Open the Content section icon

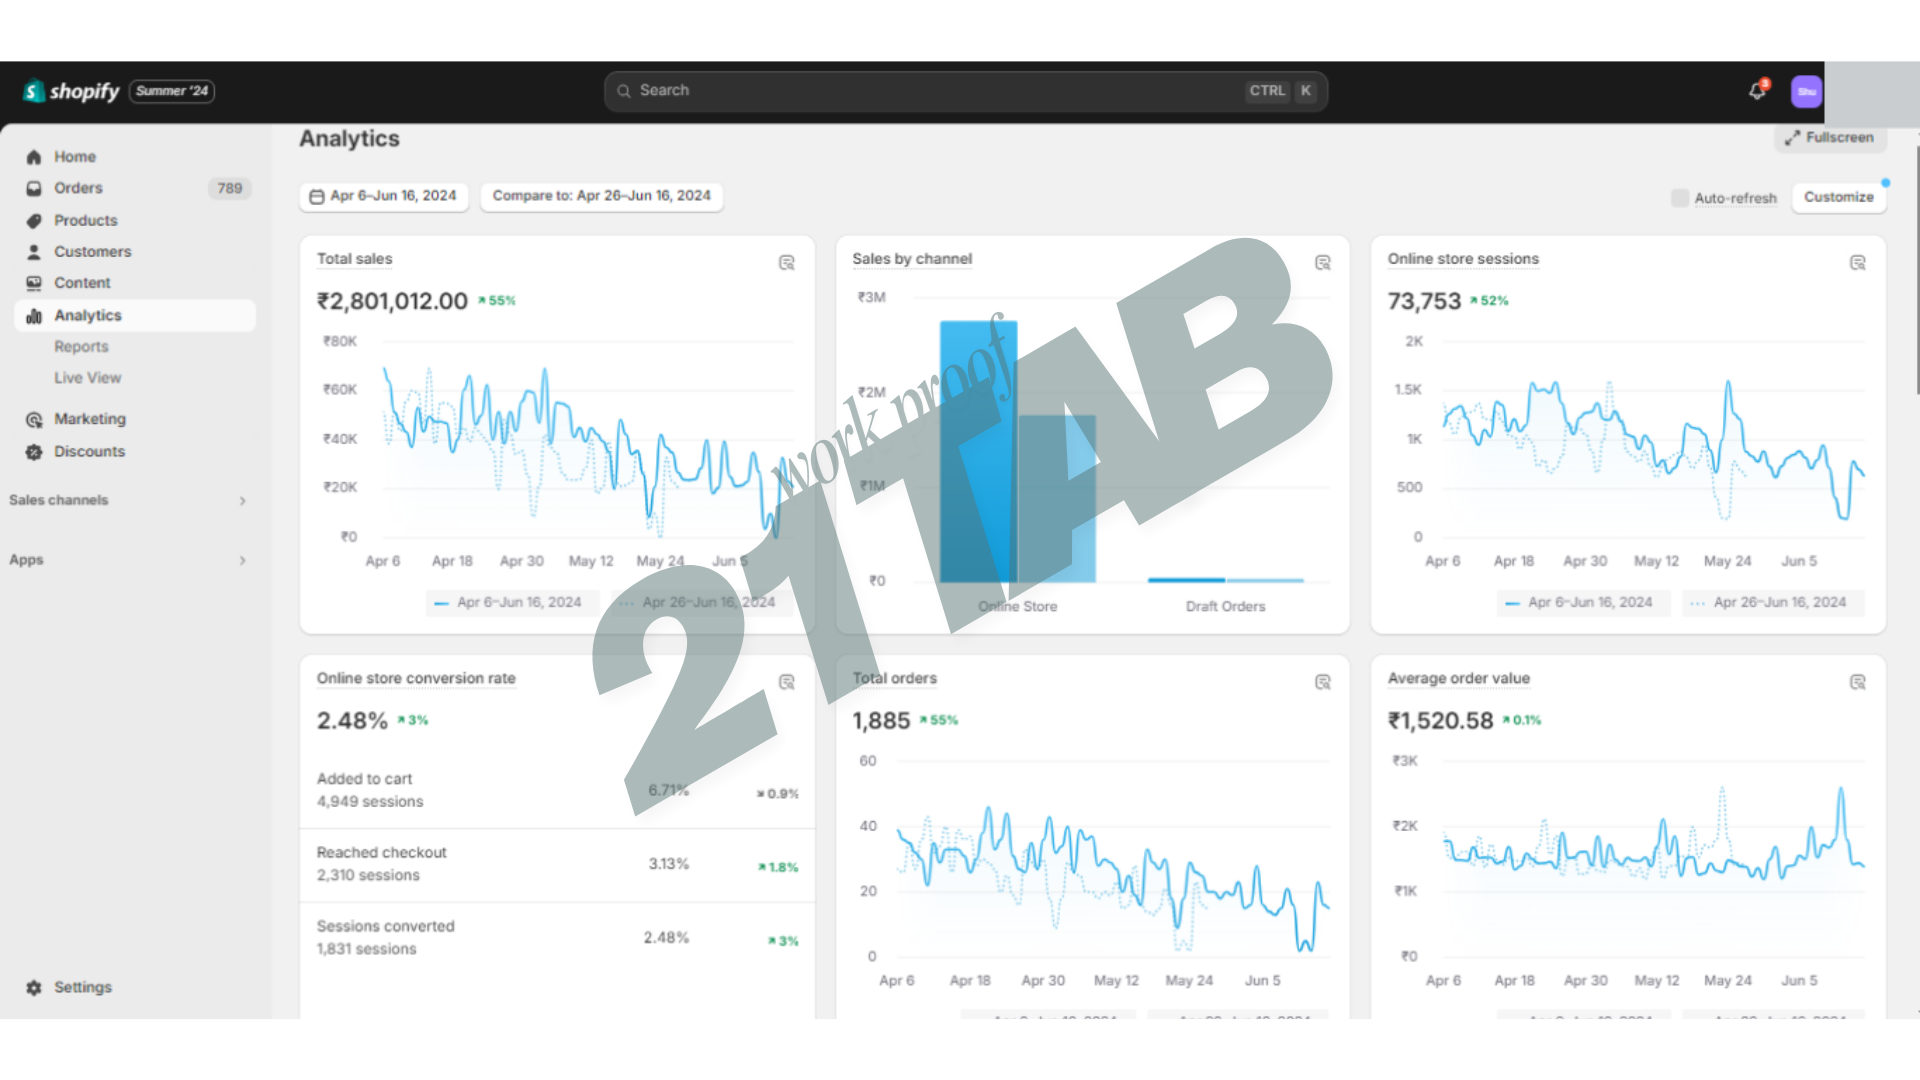(33, 282)
